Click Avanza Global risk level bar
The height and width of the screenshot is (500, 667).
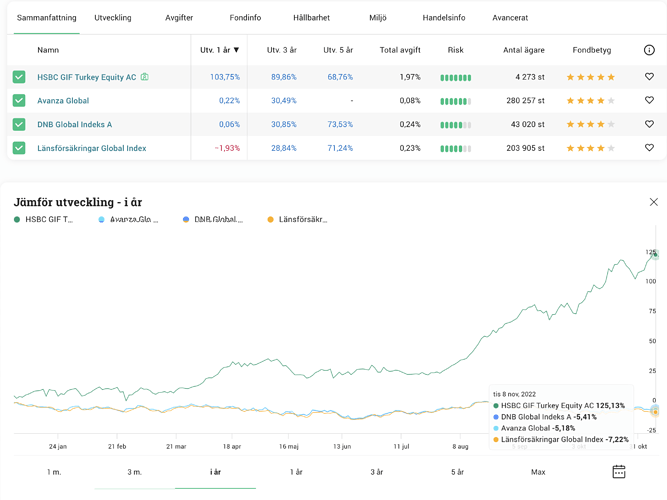coord(455,101)
